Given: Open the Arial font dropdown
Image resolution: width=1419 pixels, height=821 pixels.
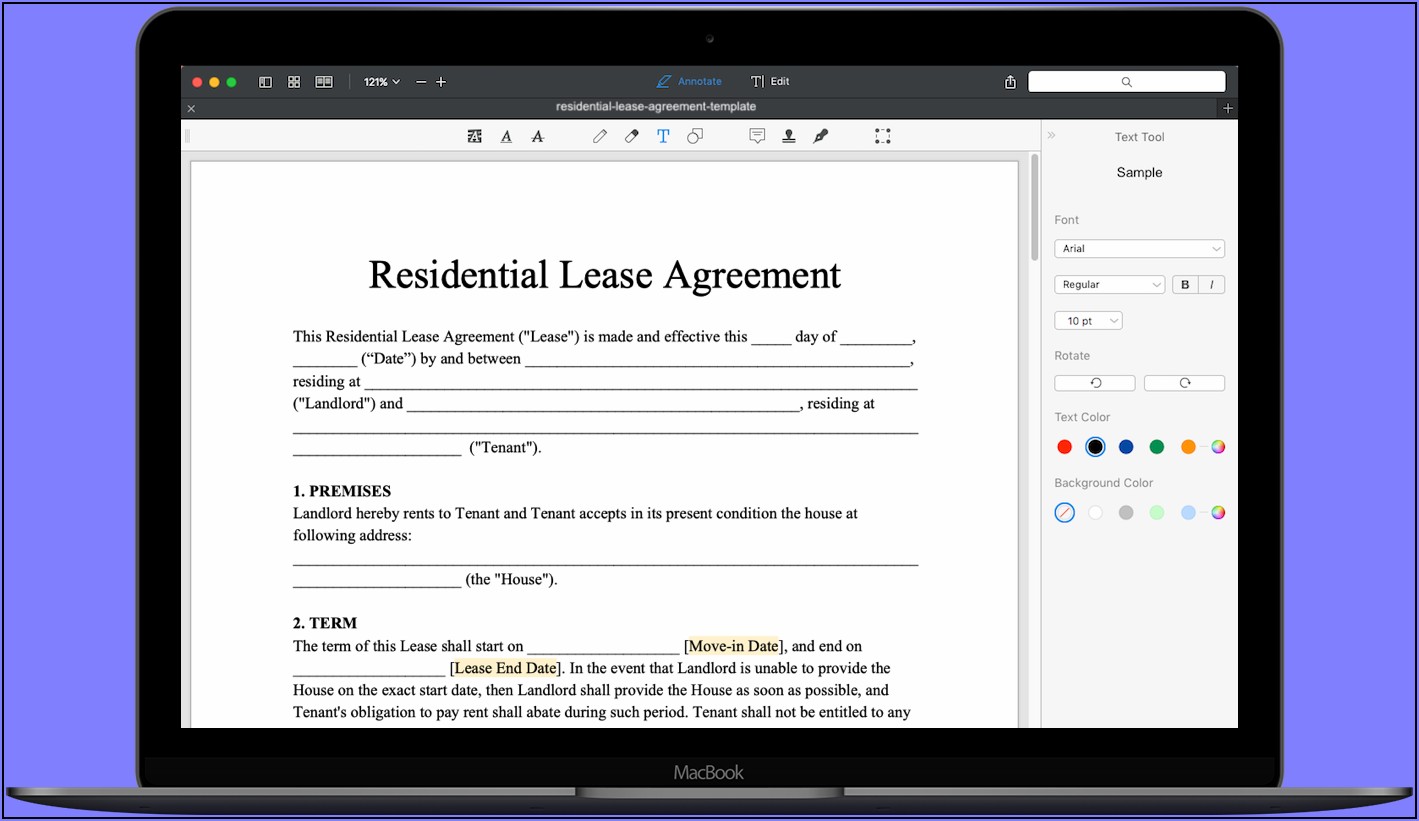Looking at the screenshot, I should point(1139,249).
